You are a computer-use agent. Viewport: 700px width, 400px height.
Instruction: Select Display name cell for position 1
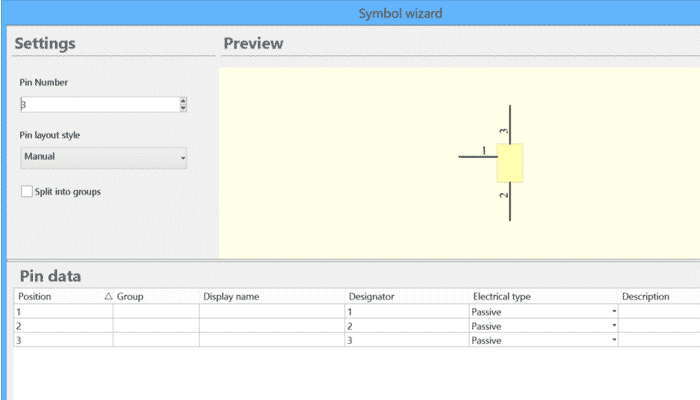(270, 312)
